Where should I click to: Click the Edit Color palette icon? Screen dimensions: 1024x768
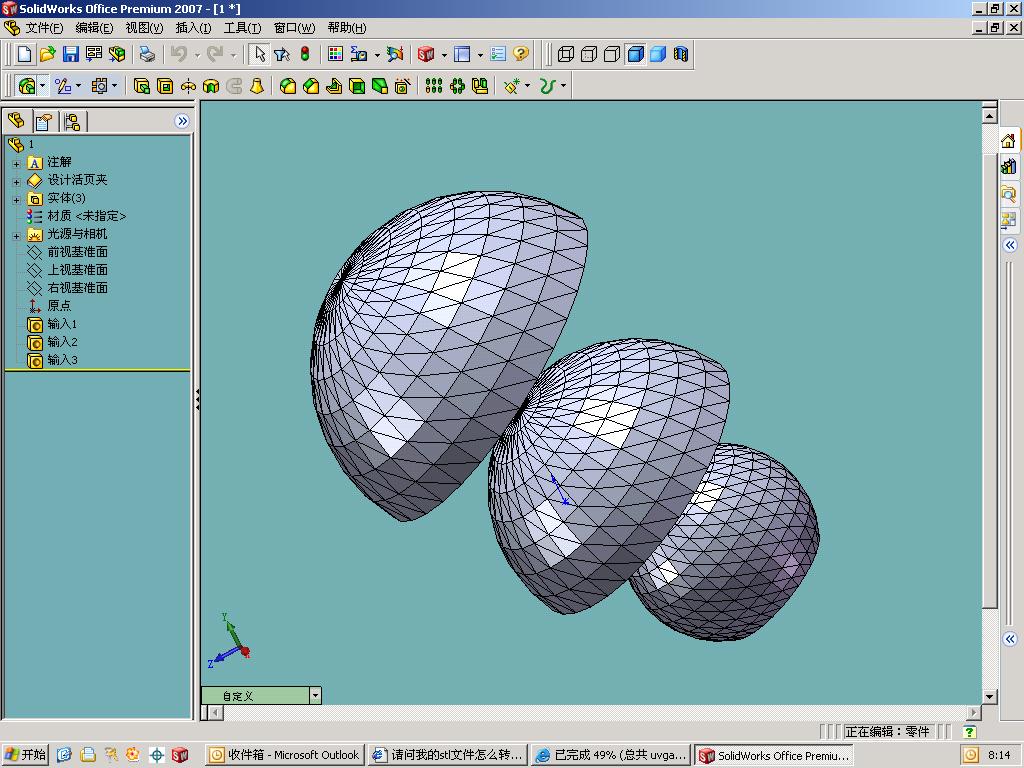(x=335, y=54)
